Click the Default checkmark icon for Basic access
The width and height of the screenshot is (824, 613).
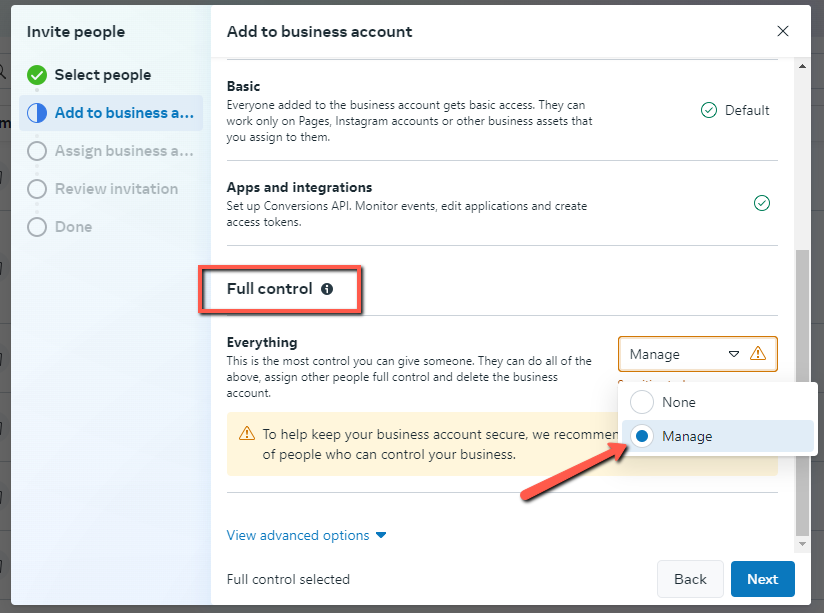[x=708, y=110]
